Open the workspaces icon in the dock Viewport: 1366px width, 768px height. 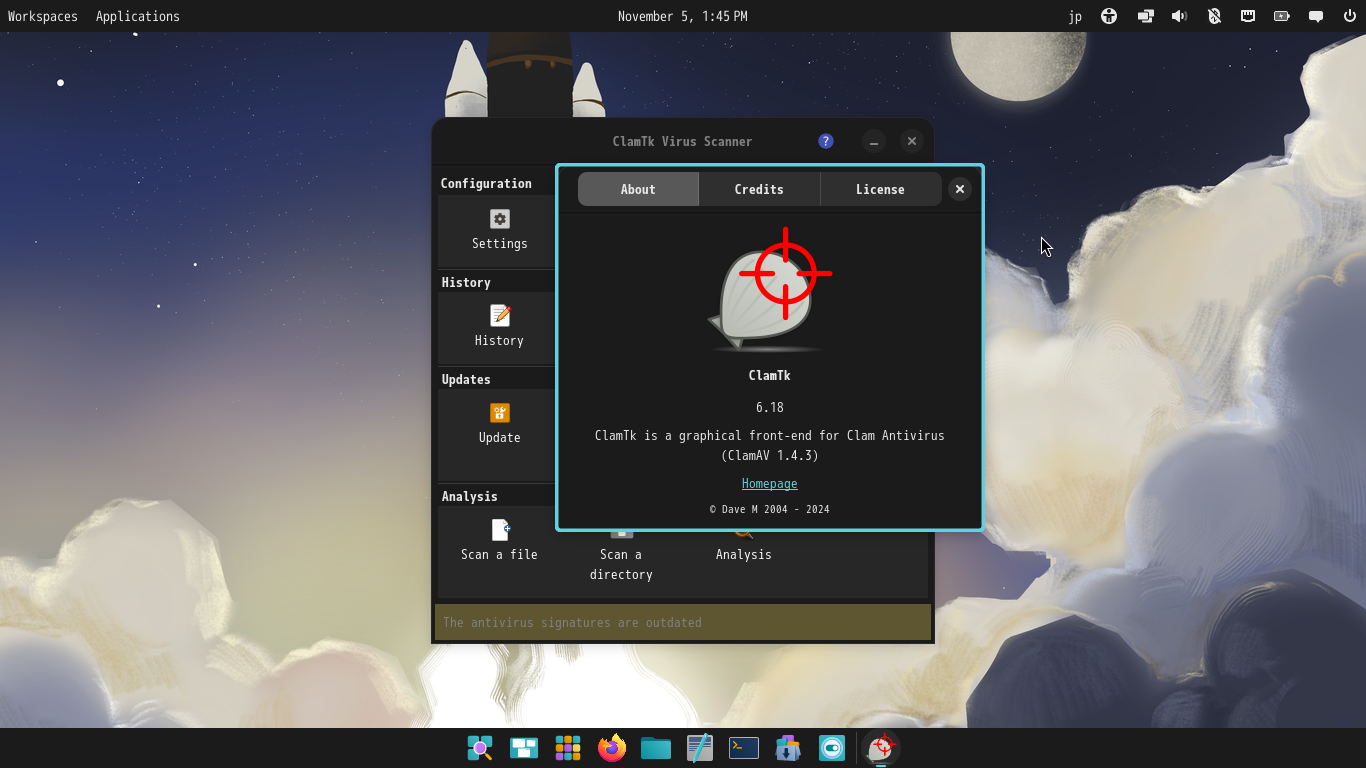(524, 748)
